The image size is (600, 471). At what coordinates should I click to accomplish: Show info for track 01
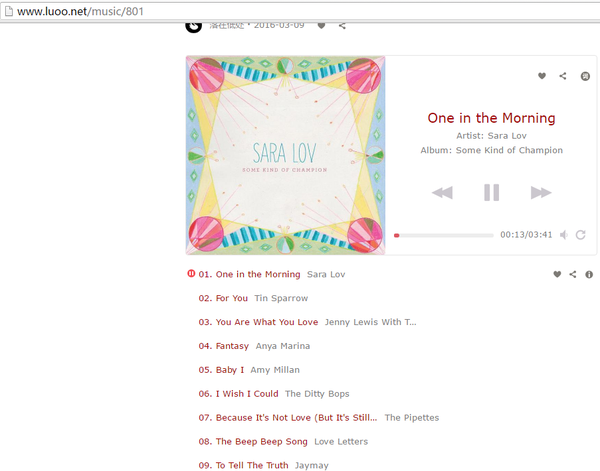pos(589,274)
